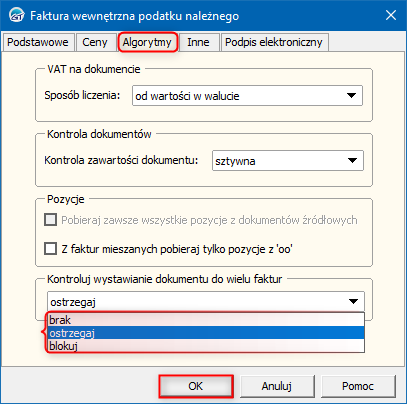Click the Anuluj button
The image size is (407, 404).
(x=277, y=386)
